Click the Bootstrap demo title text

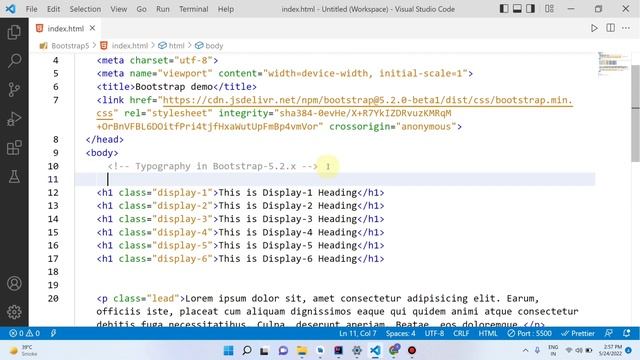[x=174, y=87]
